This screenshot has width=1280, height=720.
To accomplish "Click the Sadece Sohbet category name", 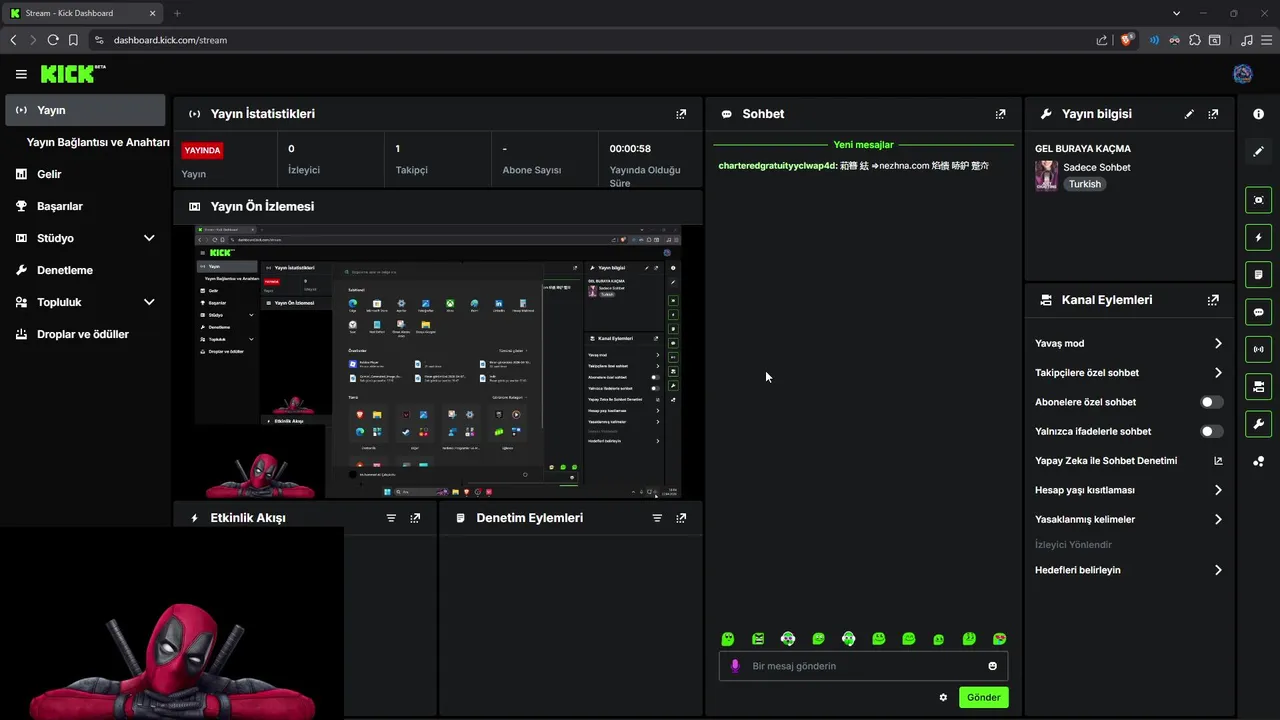I will (x=1097, y=167).
